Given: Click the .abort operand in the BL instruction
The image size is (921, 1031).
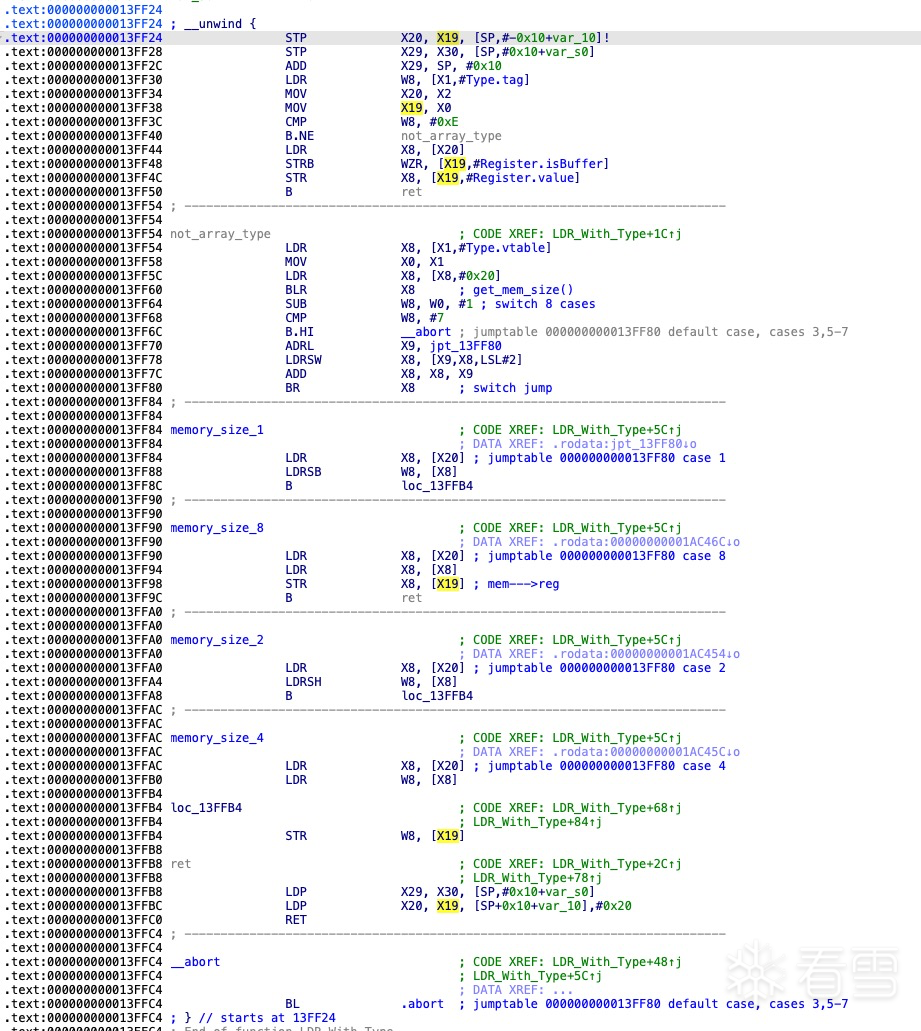Looking at the screenshot, I should click(x=422, y=1004).
